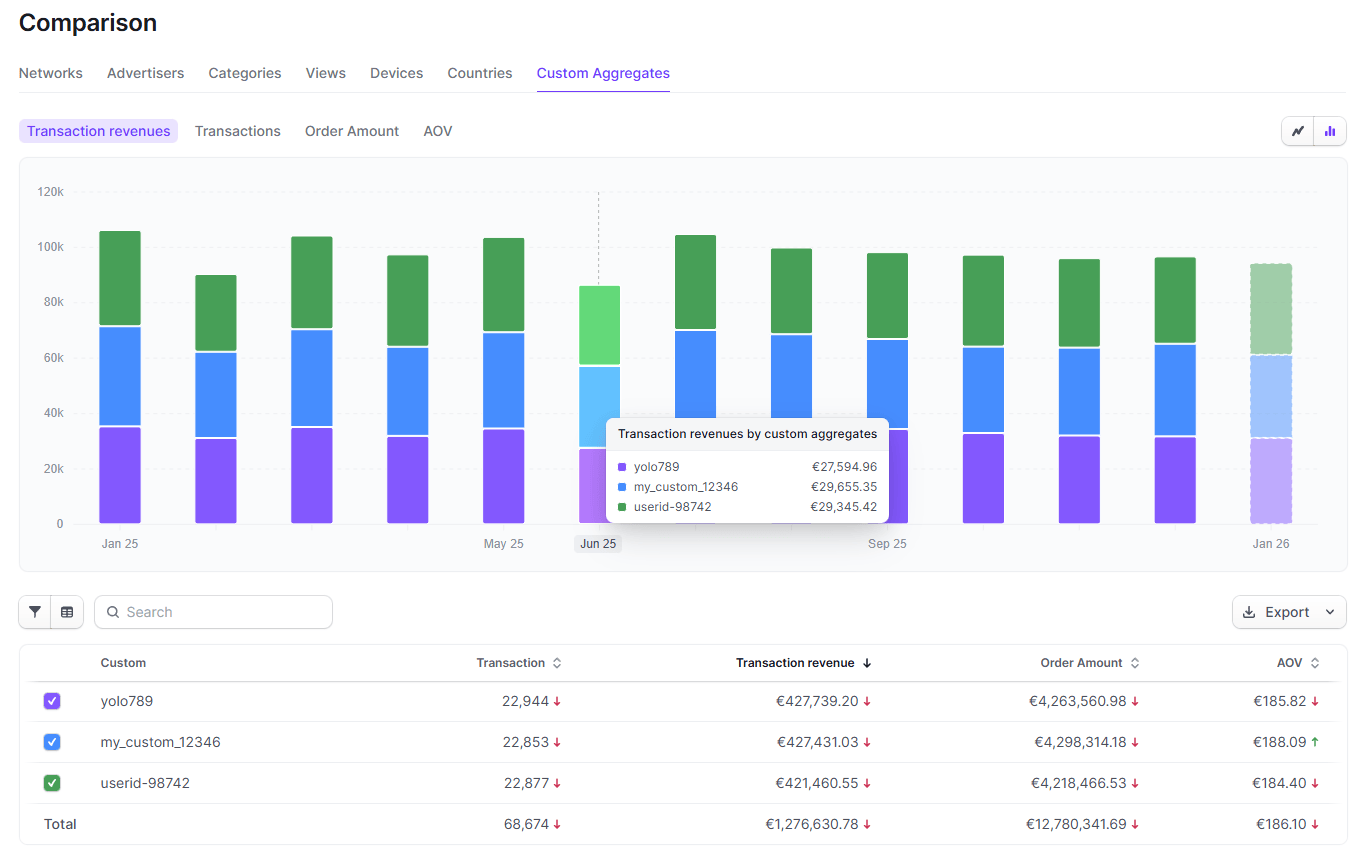Sort by AOV column arrows
Image resolution: width=1362 pixels, height=862 pixels.
click(x=1315, y=663)
